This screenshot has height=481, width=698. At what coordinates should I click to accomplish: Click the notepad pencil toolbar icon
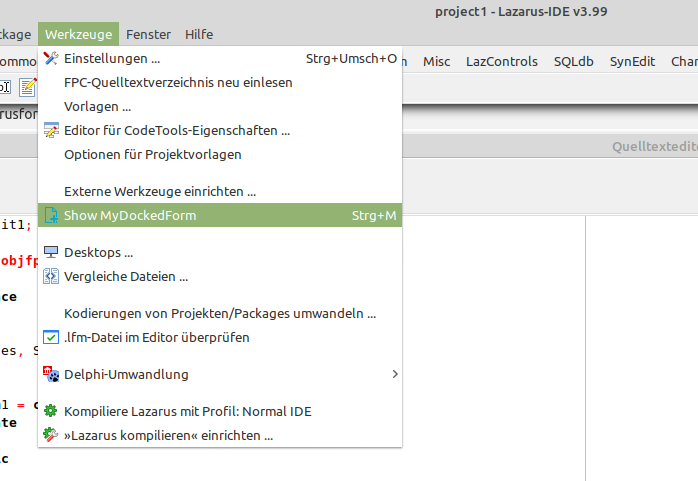tap(28, 87)
